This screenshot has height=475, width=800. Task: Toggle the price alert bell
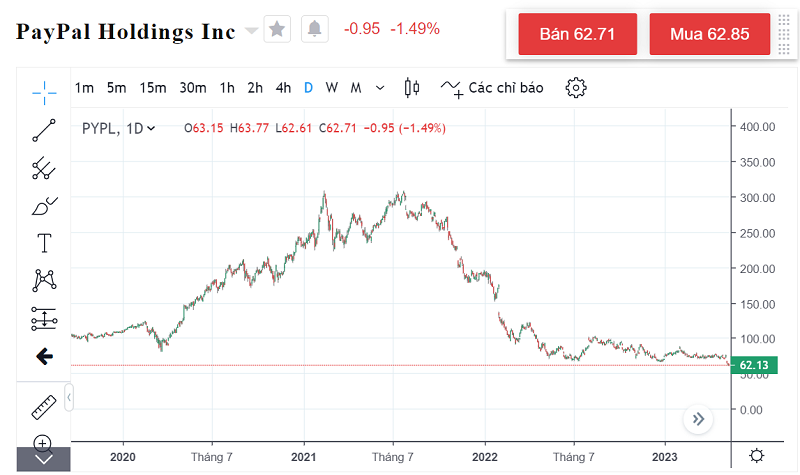314,29
